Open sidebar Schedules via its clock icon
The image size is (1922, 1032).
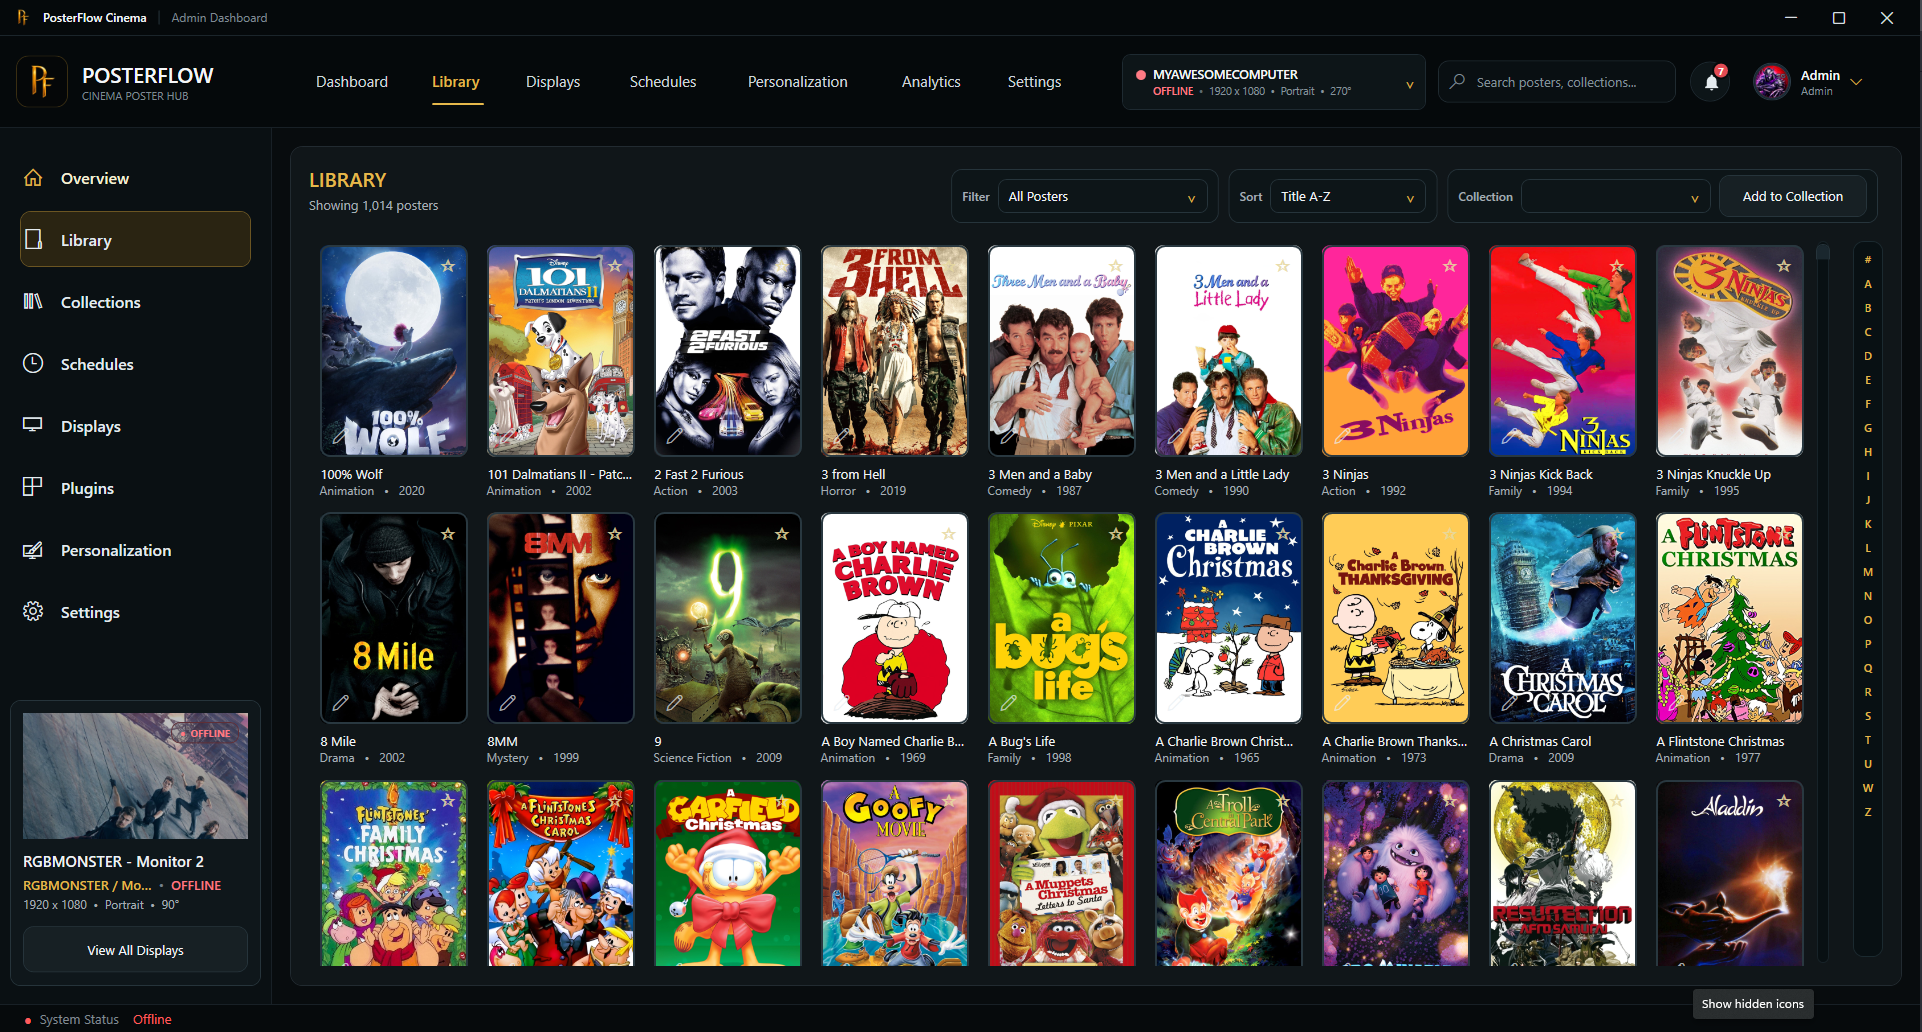pos(33,363)
